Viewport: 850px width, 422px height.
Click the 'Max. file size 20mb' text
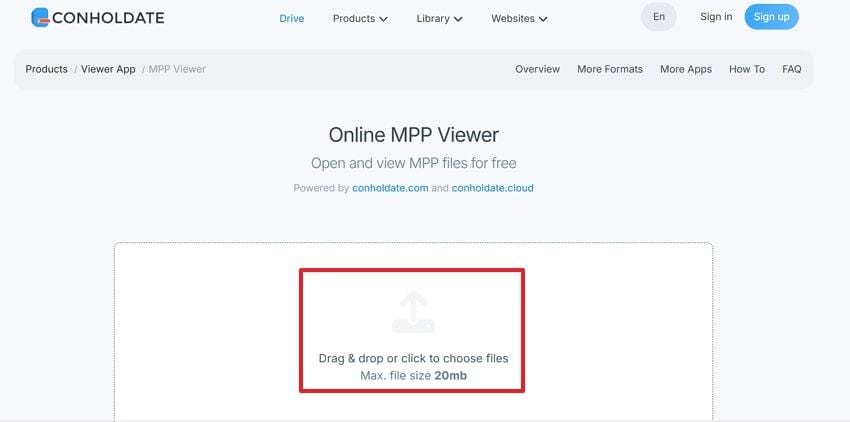[x=414, y=375]
